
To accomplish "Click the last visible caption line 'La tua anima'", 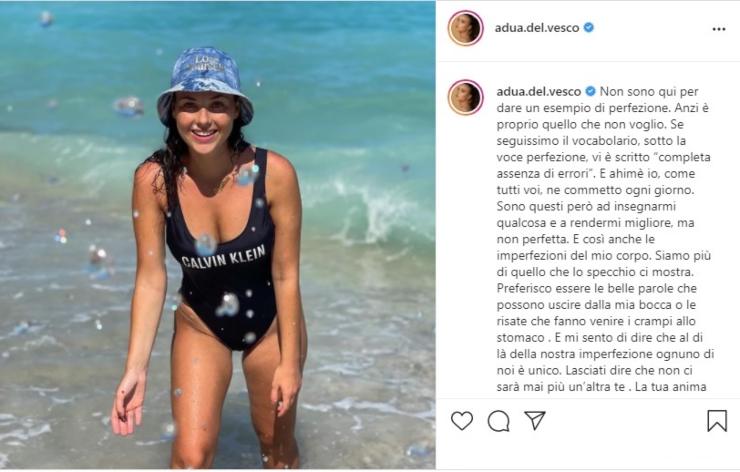I will (671, 387).
